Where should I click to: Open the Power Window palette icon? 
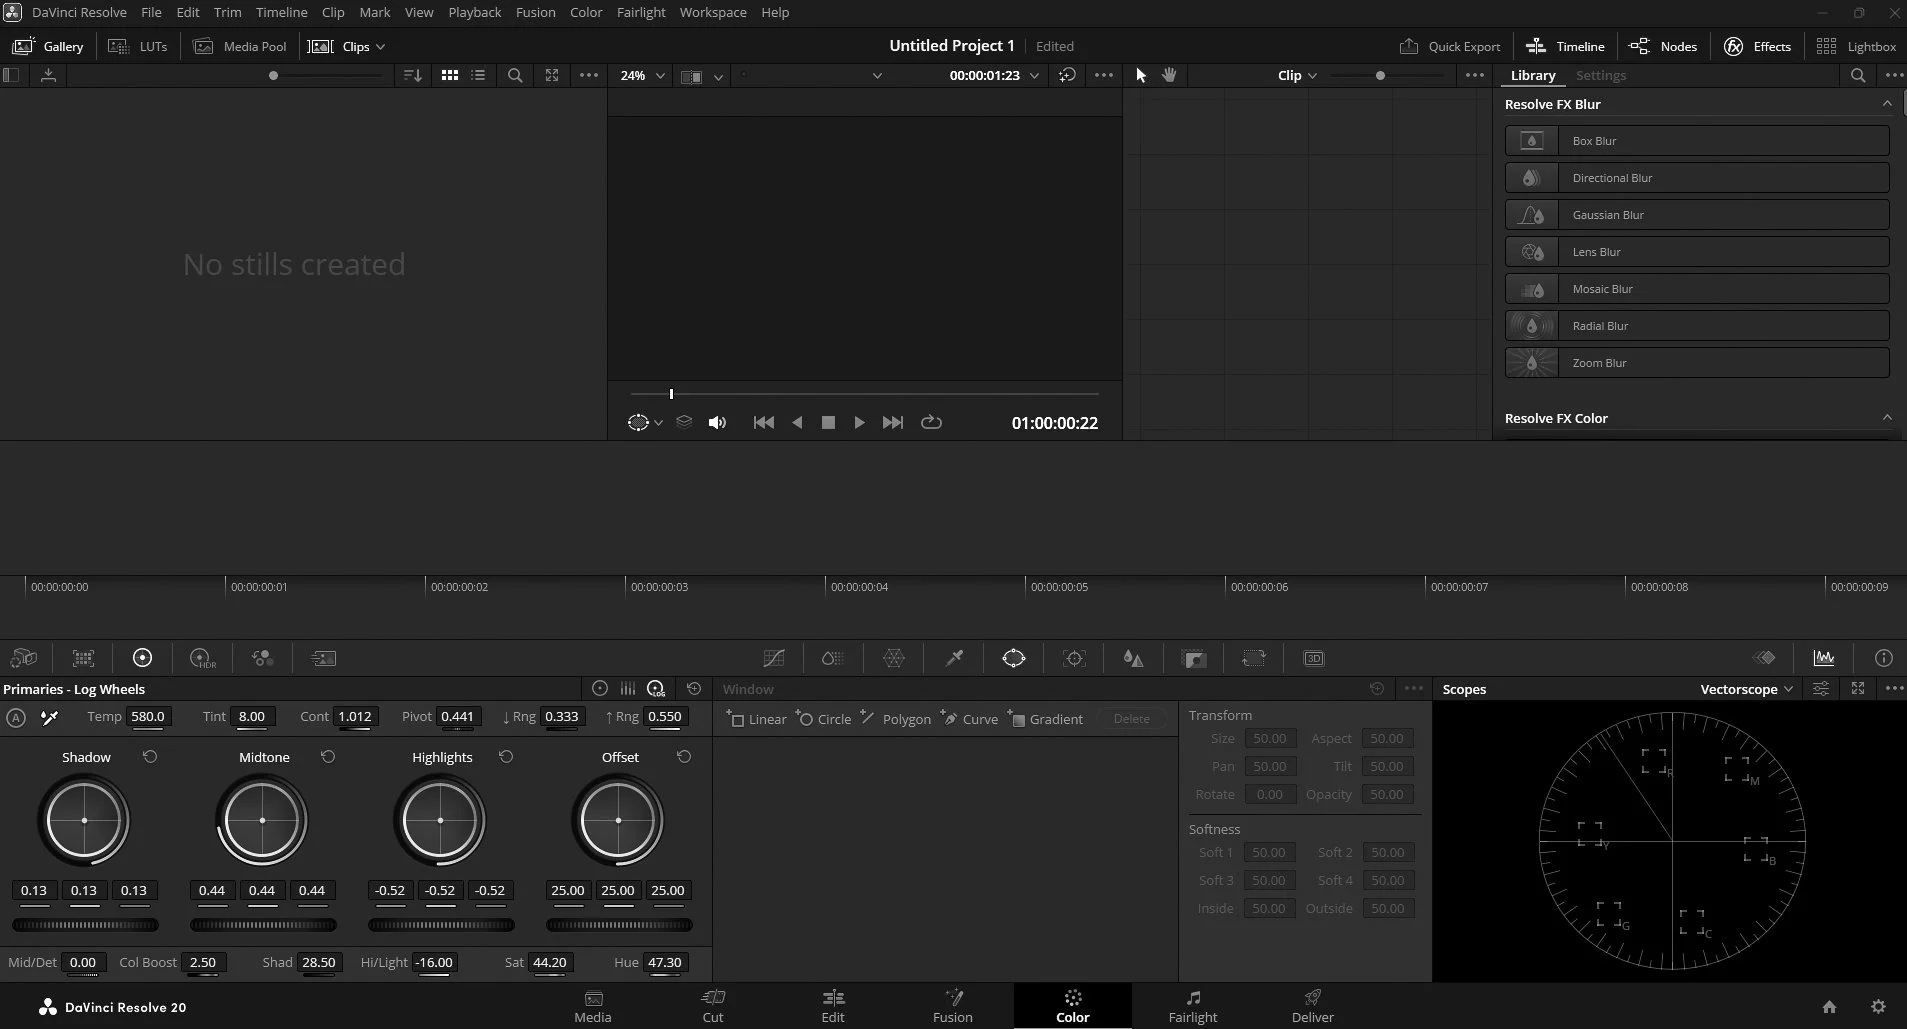1014,658
